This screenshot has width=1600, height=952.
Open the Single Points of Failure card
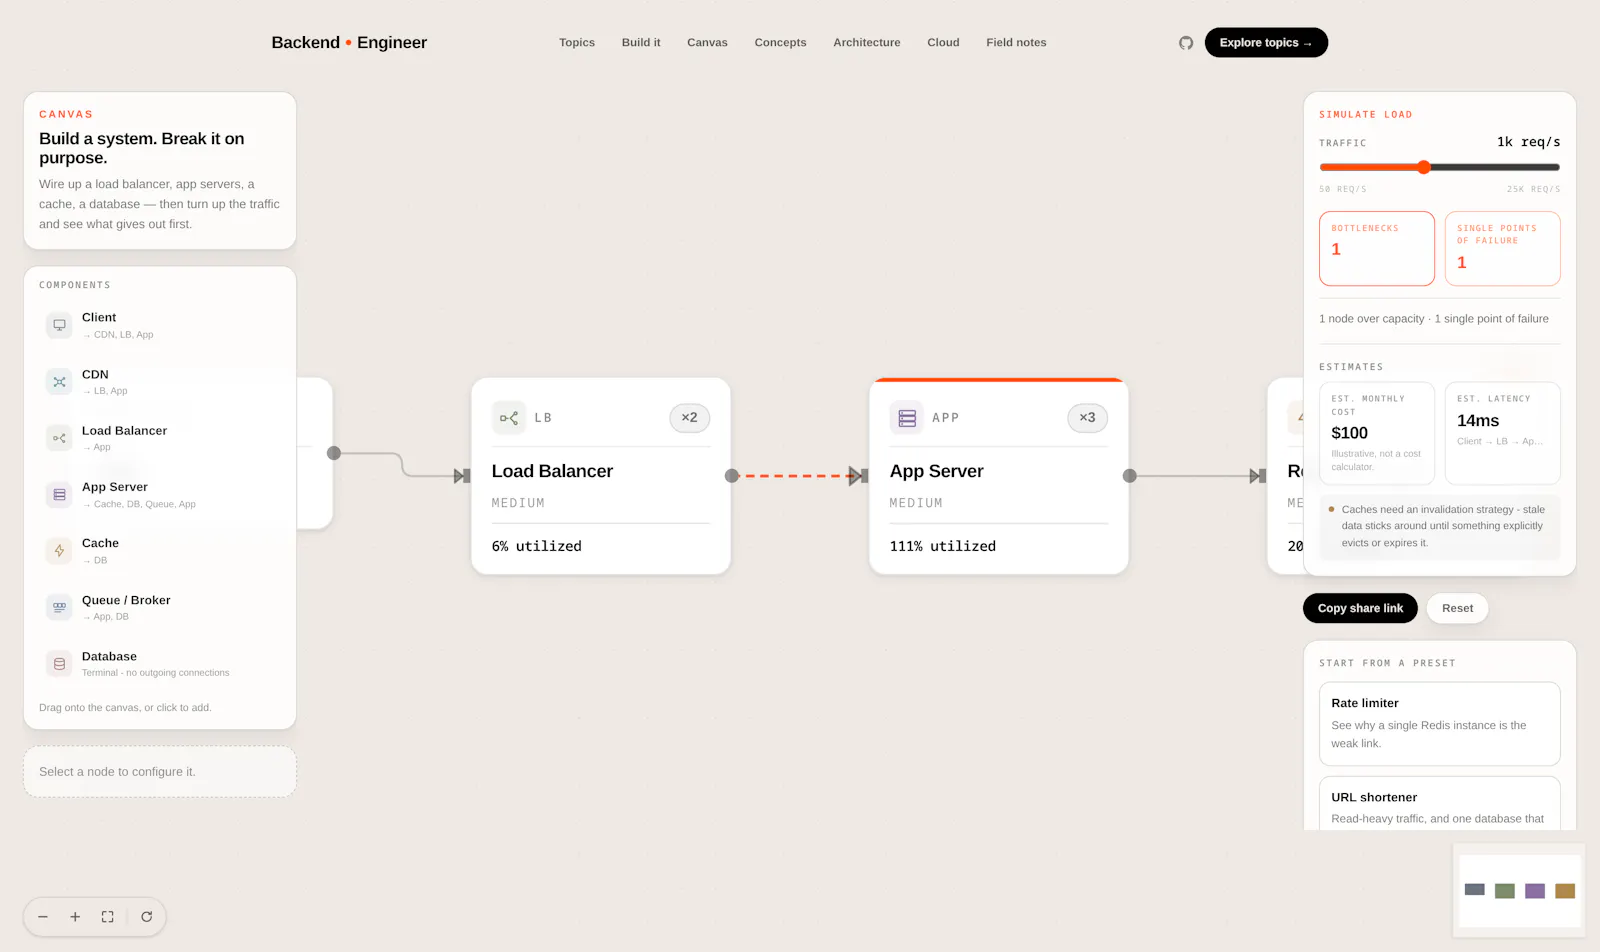pyautogui.click(x=1503, y=248)
